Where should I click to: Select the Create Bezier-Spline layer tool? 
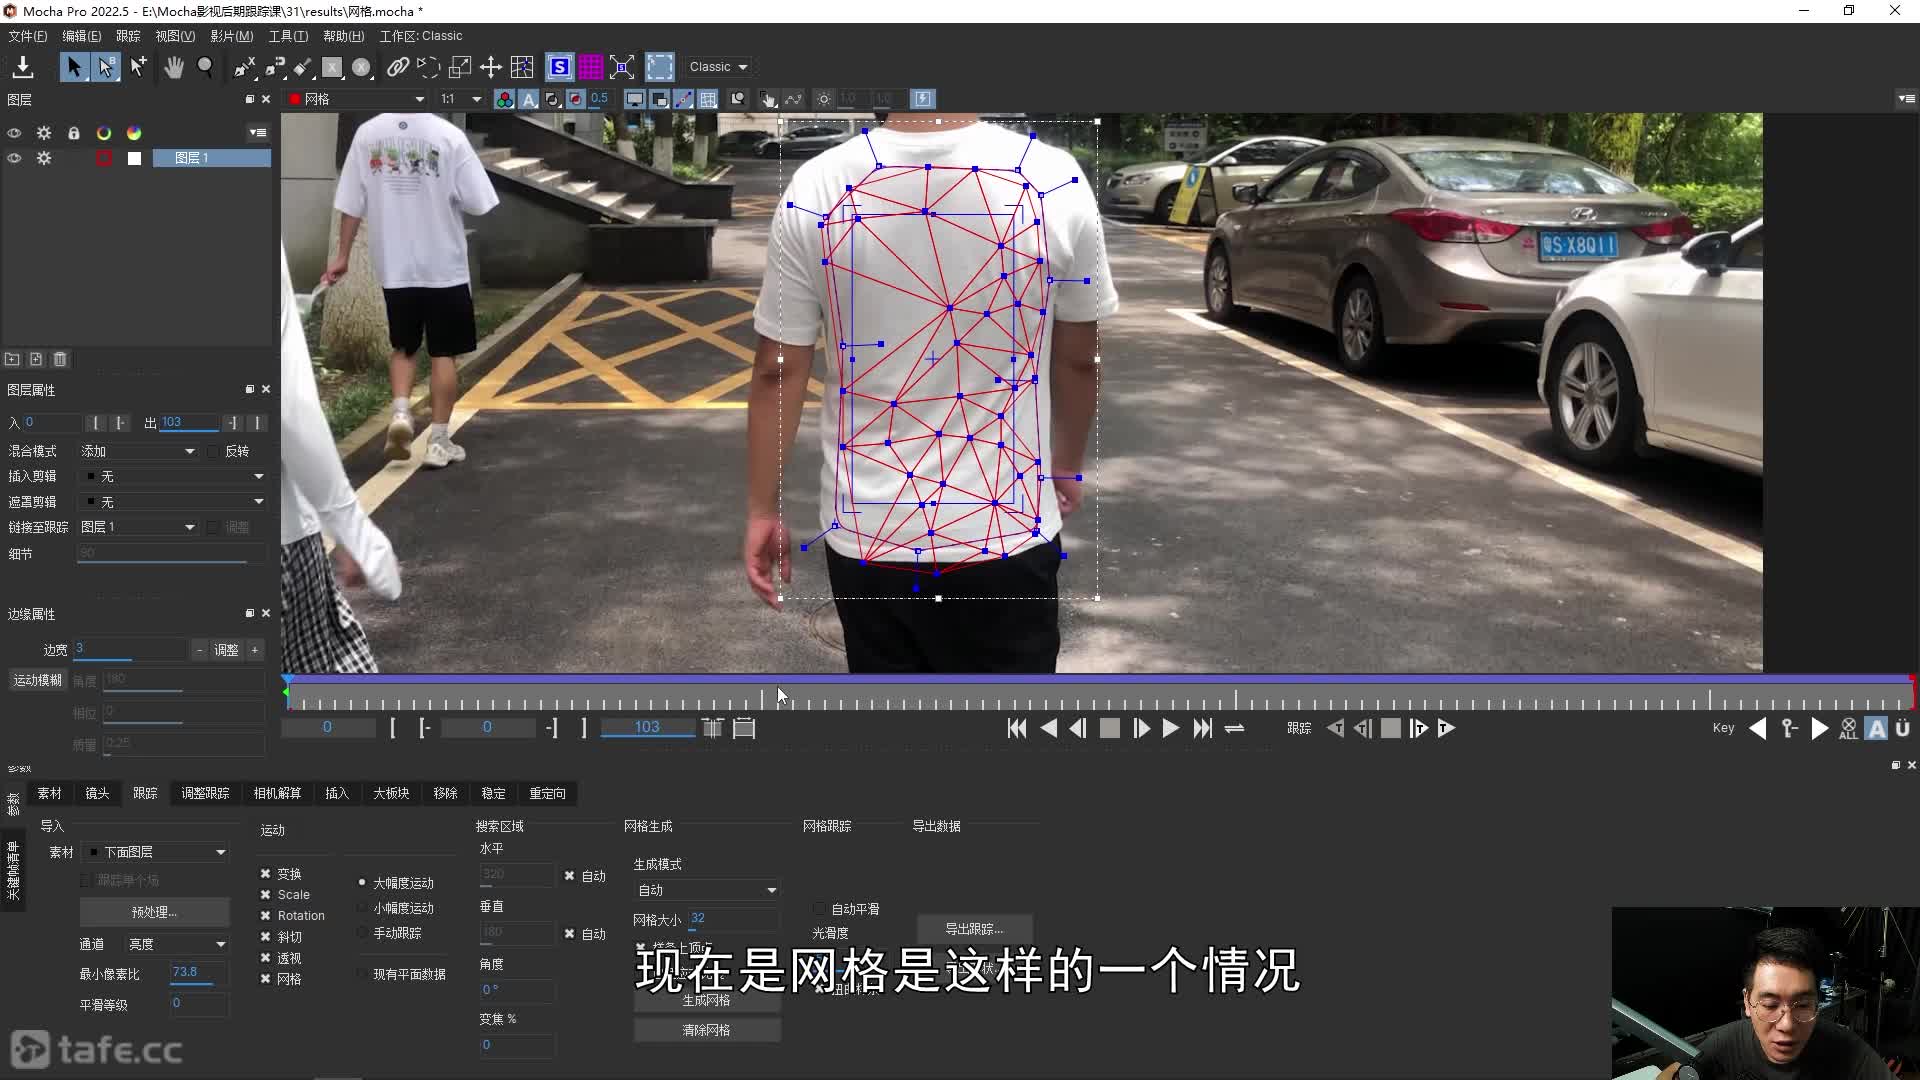pyautogui.click(x=274, y=67)
